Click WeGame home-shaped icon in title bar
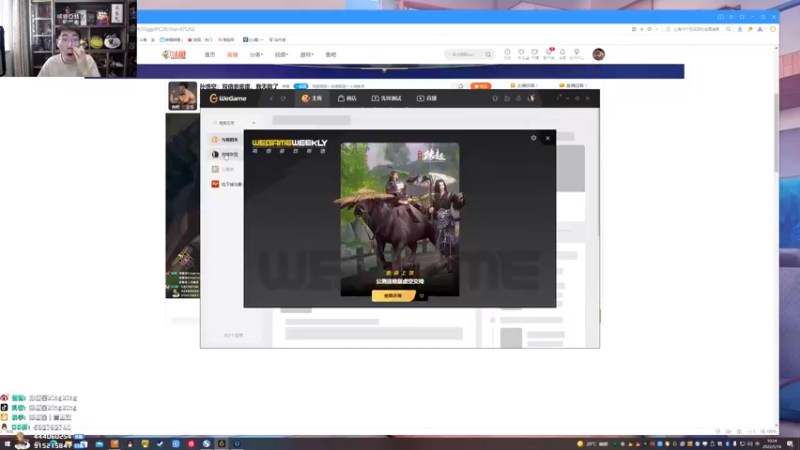800x450 pixels. (x=495, y=98)
